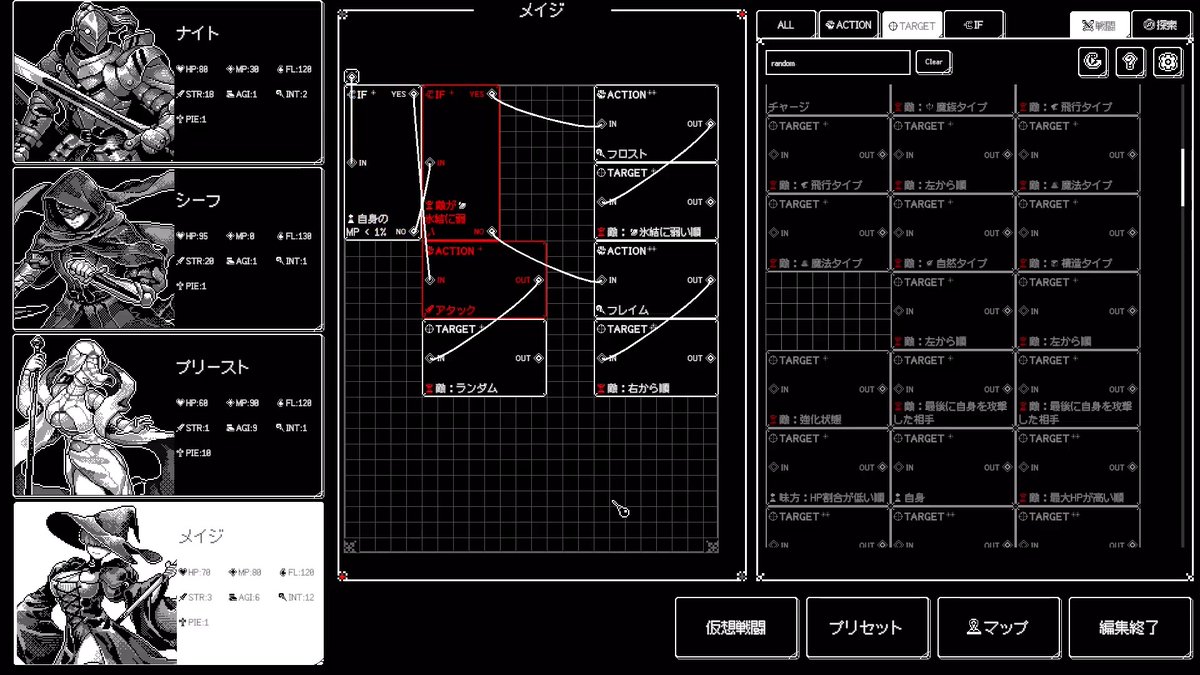Pick palette card 敵：強化状態
Screen dimensions: 1200x675
point(828,389)
